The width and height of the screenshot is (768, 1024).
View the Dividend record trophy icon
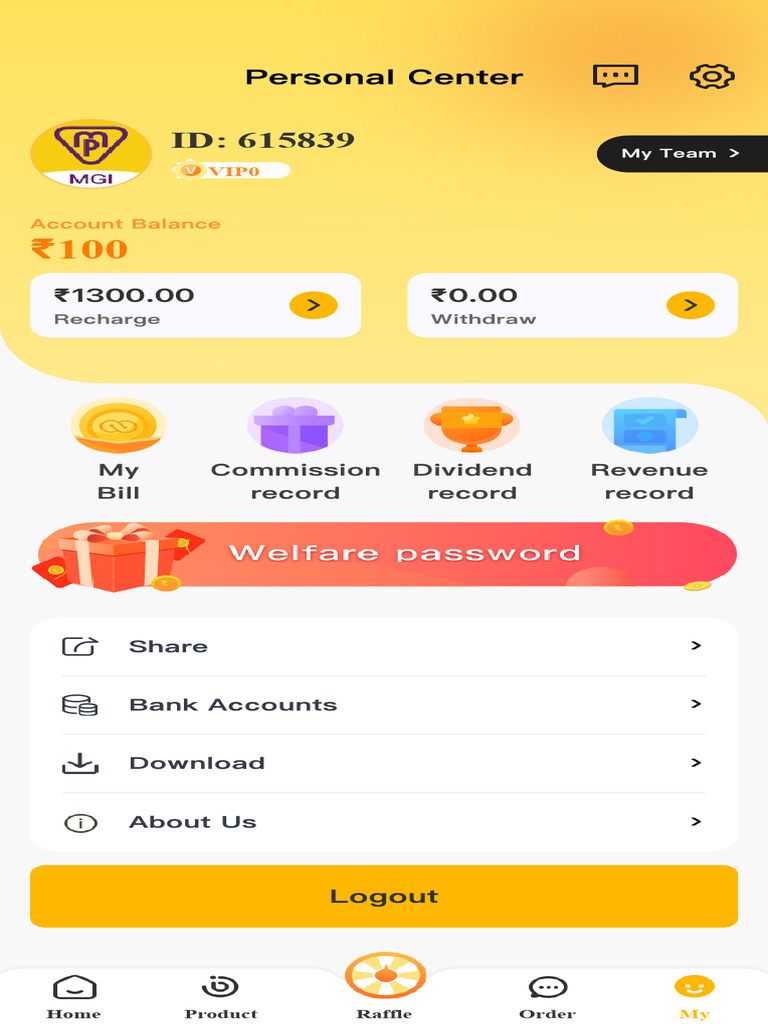point(471,426)
